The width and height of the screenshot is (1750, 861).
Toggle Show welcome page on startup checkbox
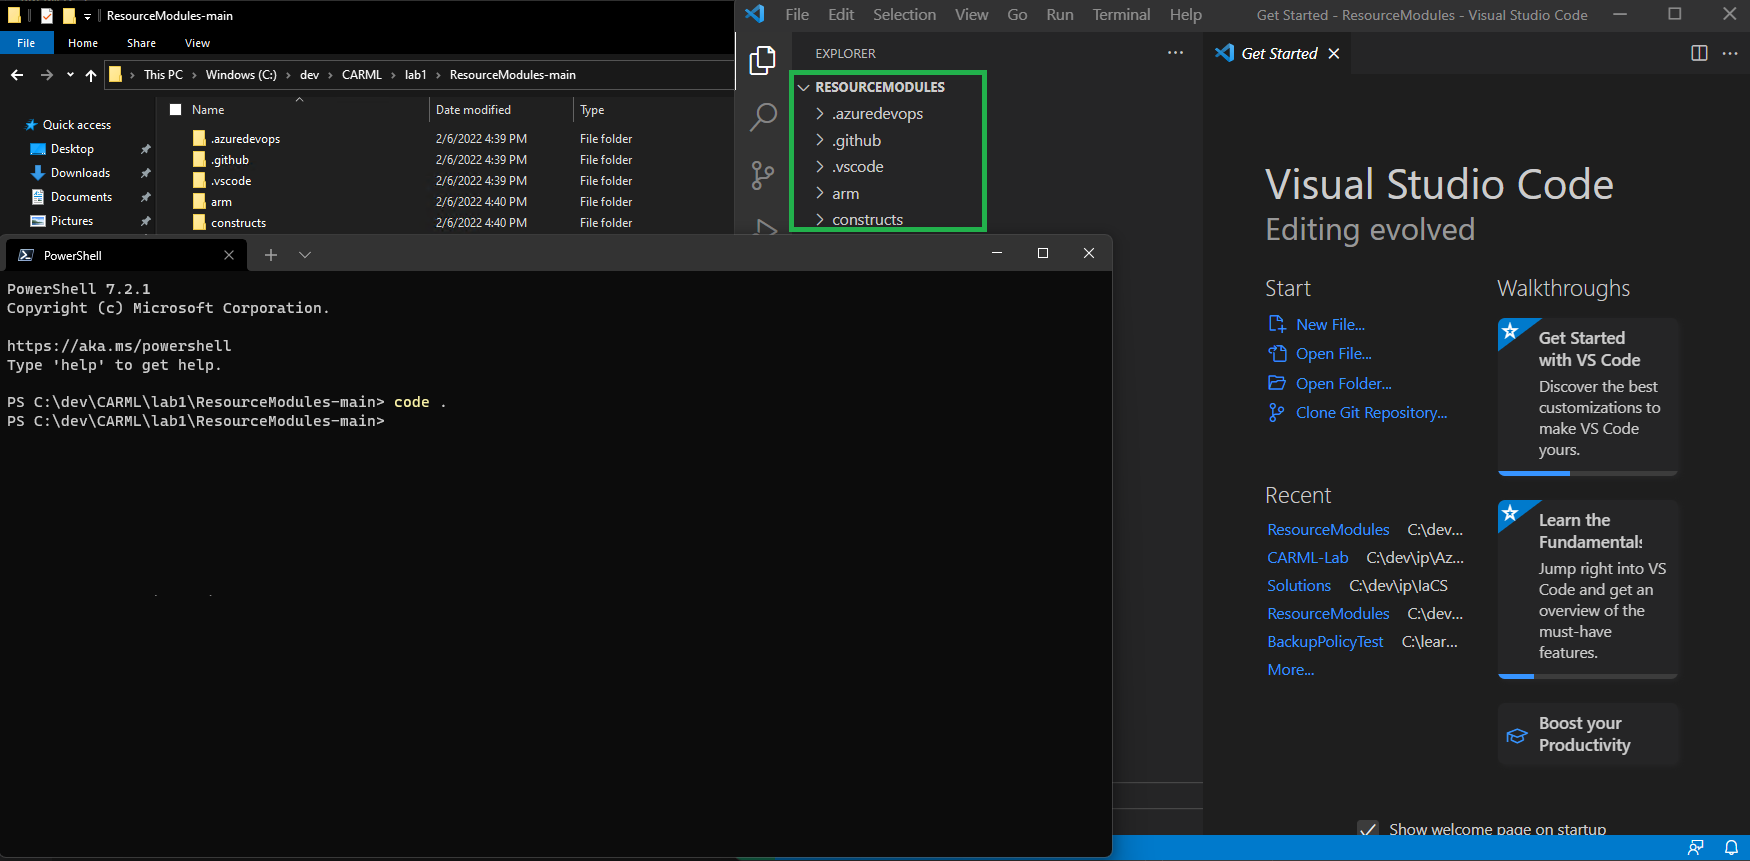(1368, 829)
